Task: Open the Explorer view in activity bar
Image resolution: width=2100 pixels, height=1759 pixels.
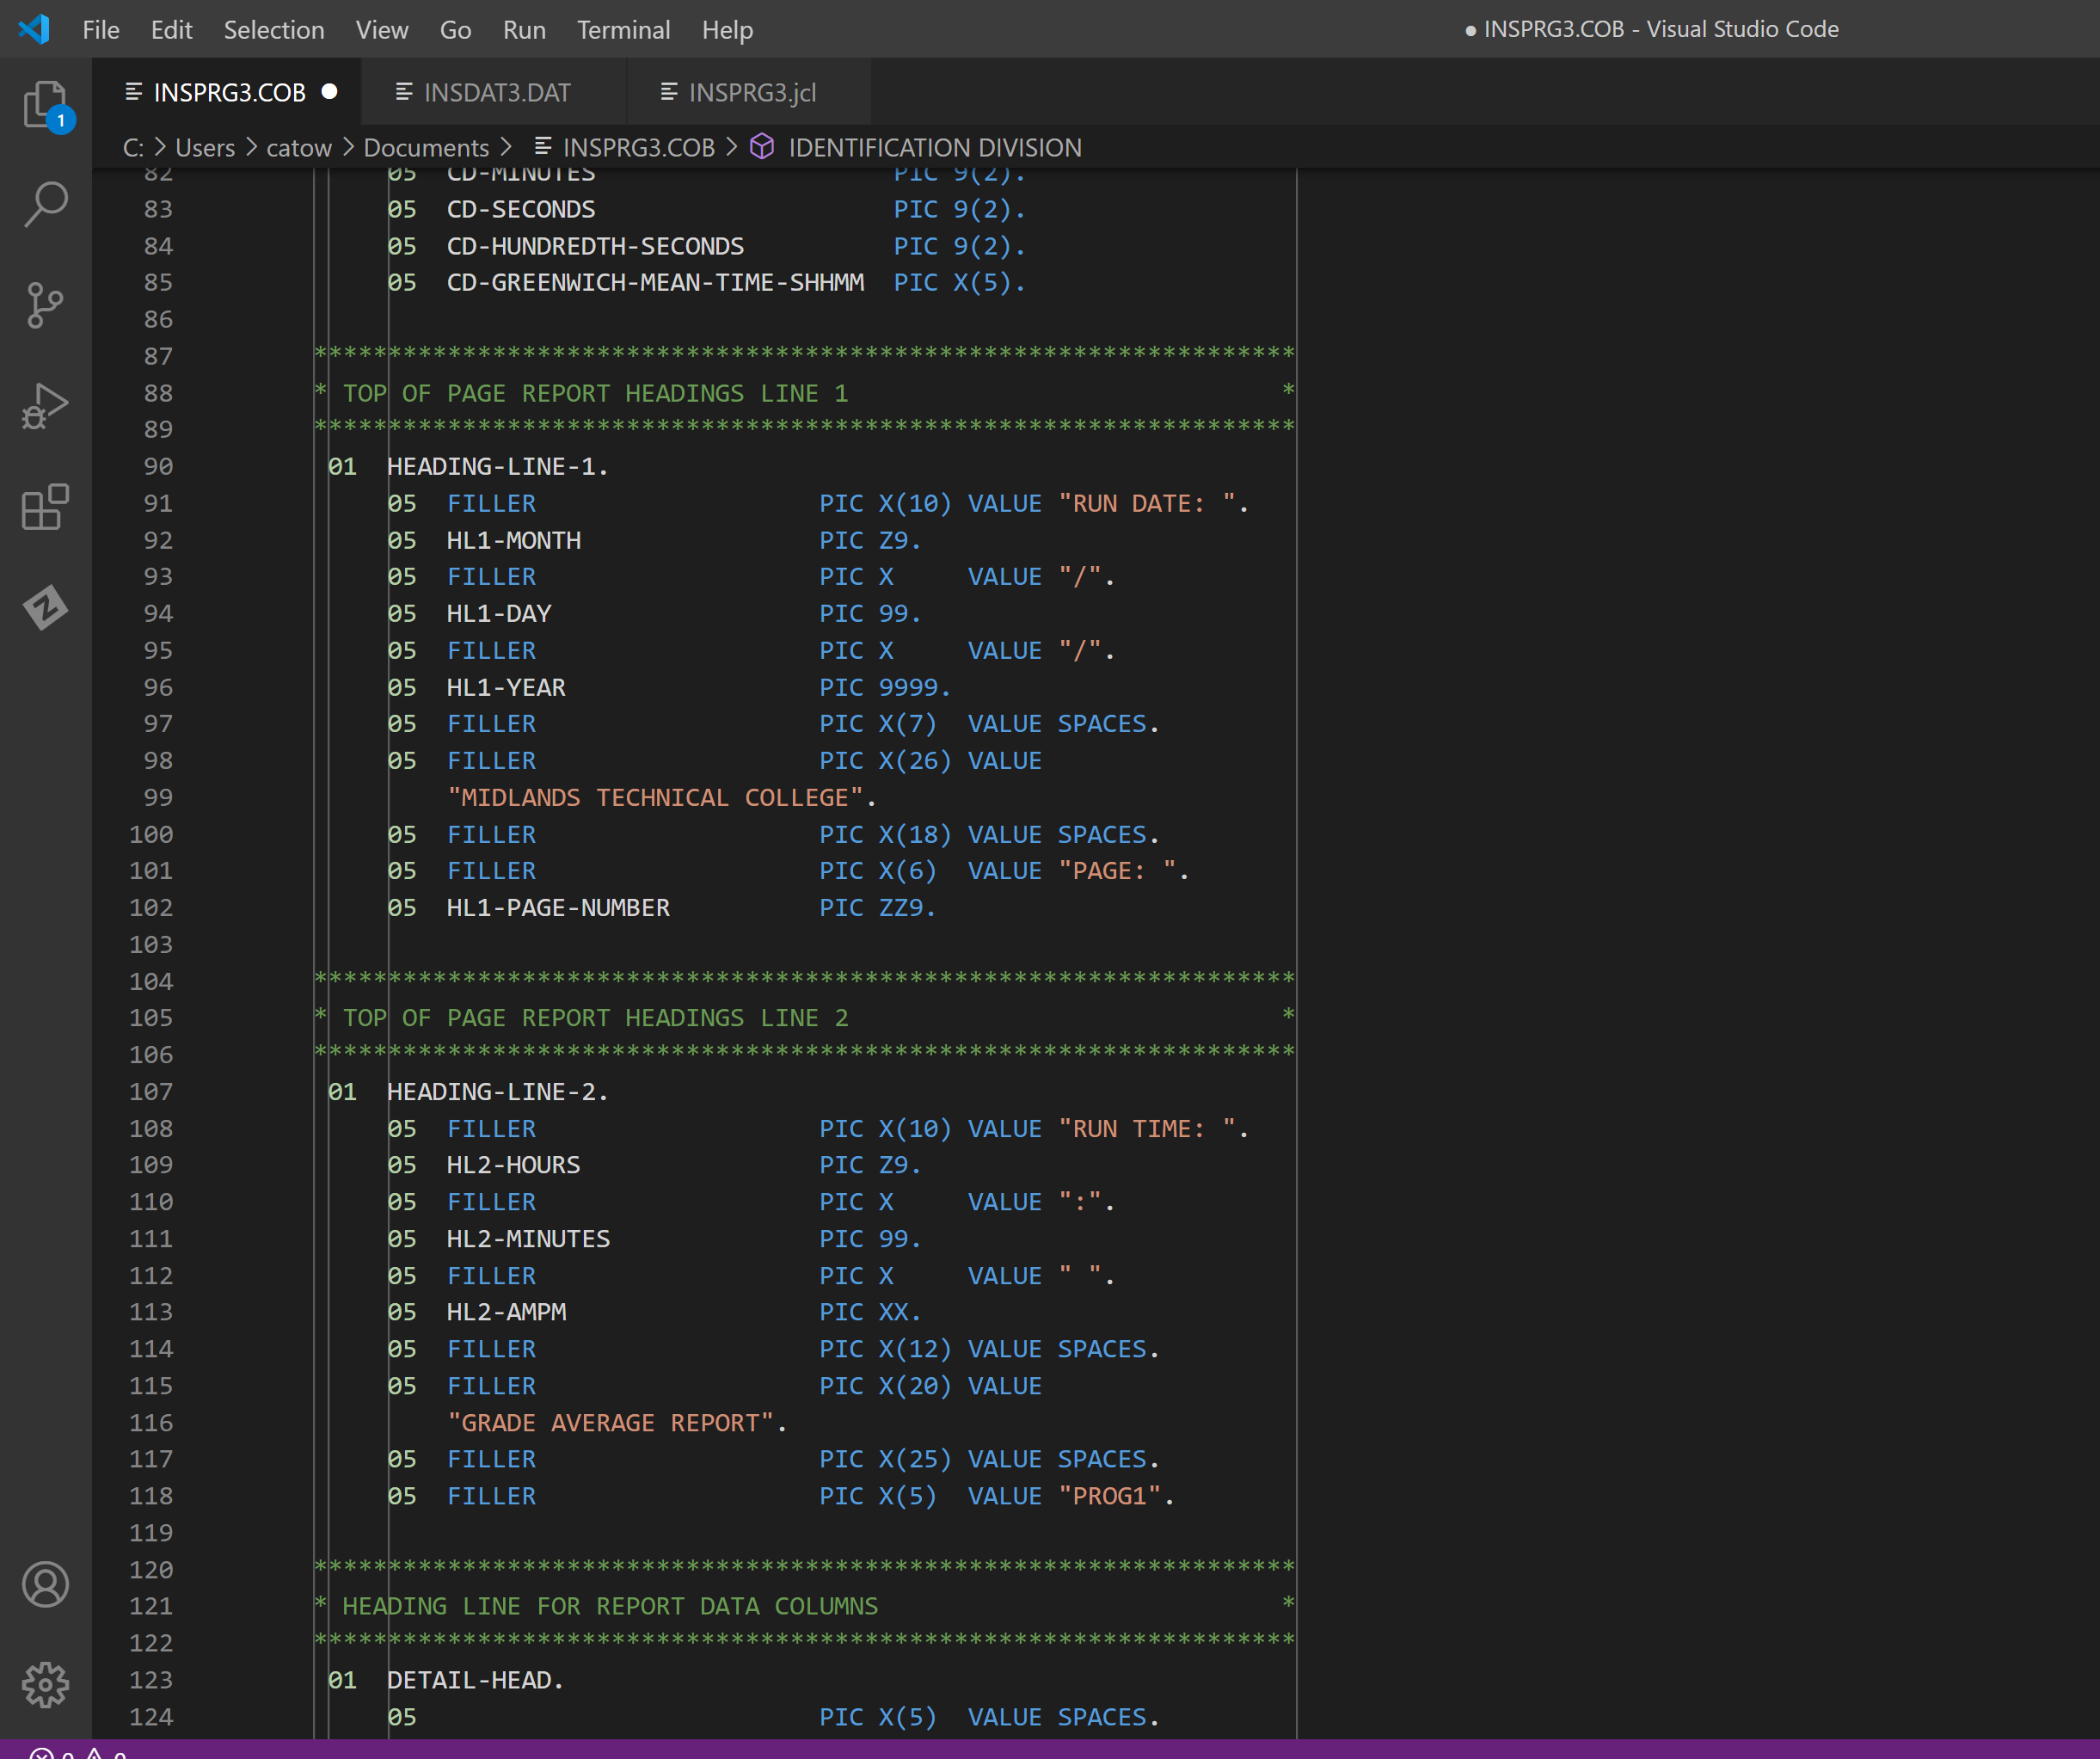Action: [x=45, y=104]
